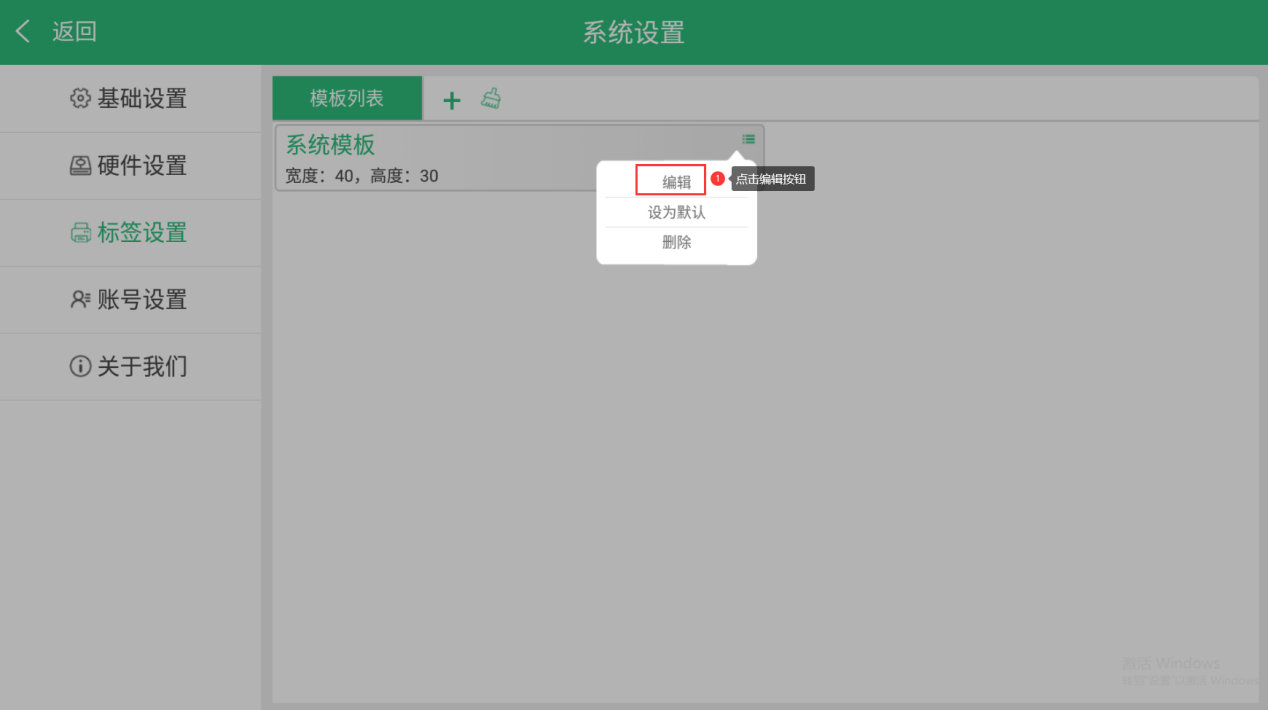1268x710 pixels.
Task: Choose 删除 from the popup menu
Action: (x=676, y=242)
